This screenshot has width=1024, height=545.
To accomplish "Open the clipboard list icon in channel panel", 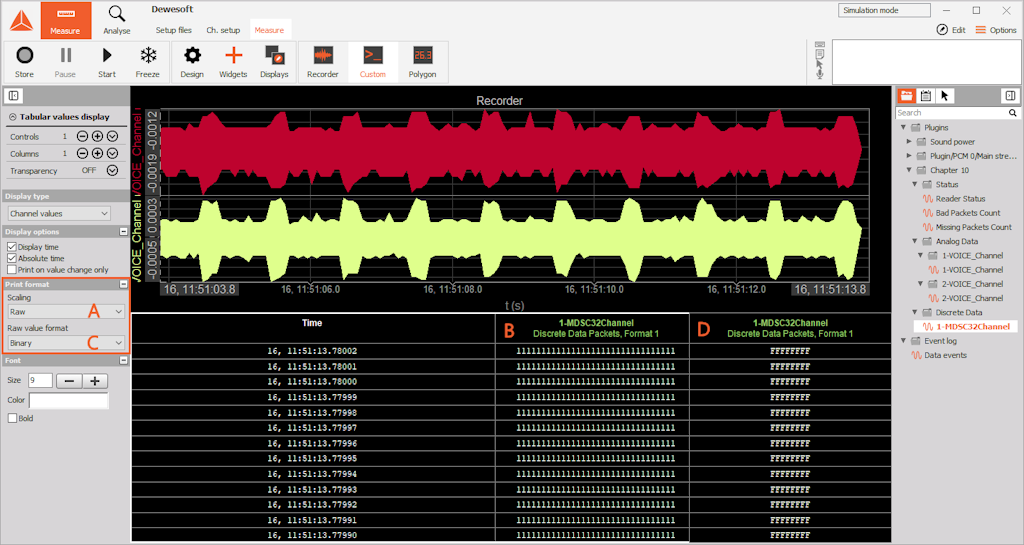I will tap(926, 96).
